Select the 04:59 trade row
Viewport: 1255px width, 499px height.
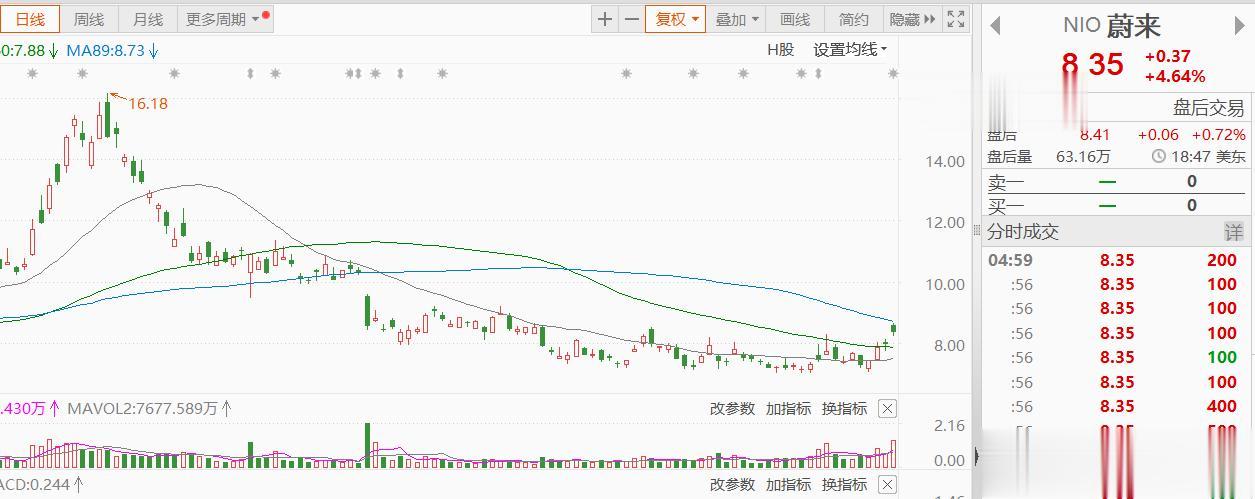1116,260
